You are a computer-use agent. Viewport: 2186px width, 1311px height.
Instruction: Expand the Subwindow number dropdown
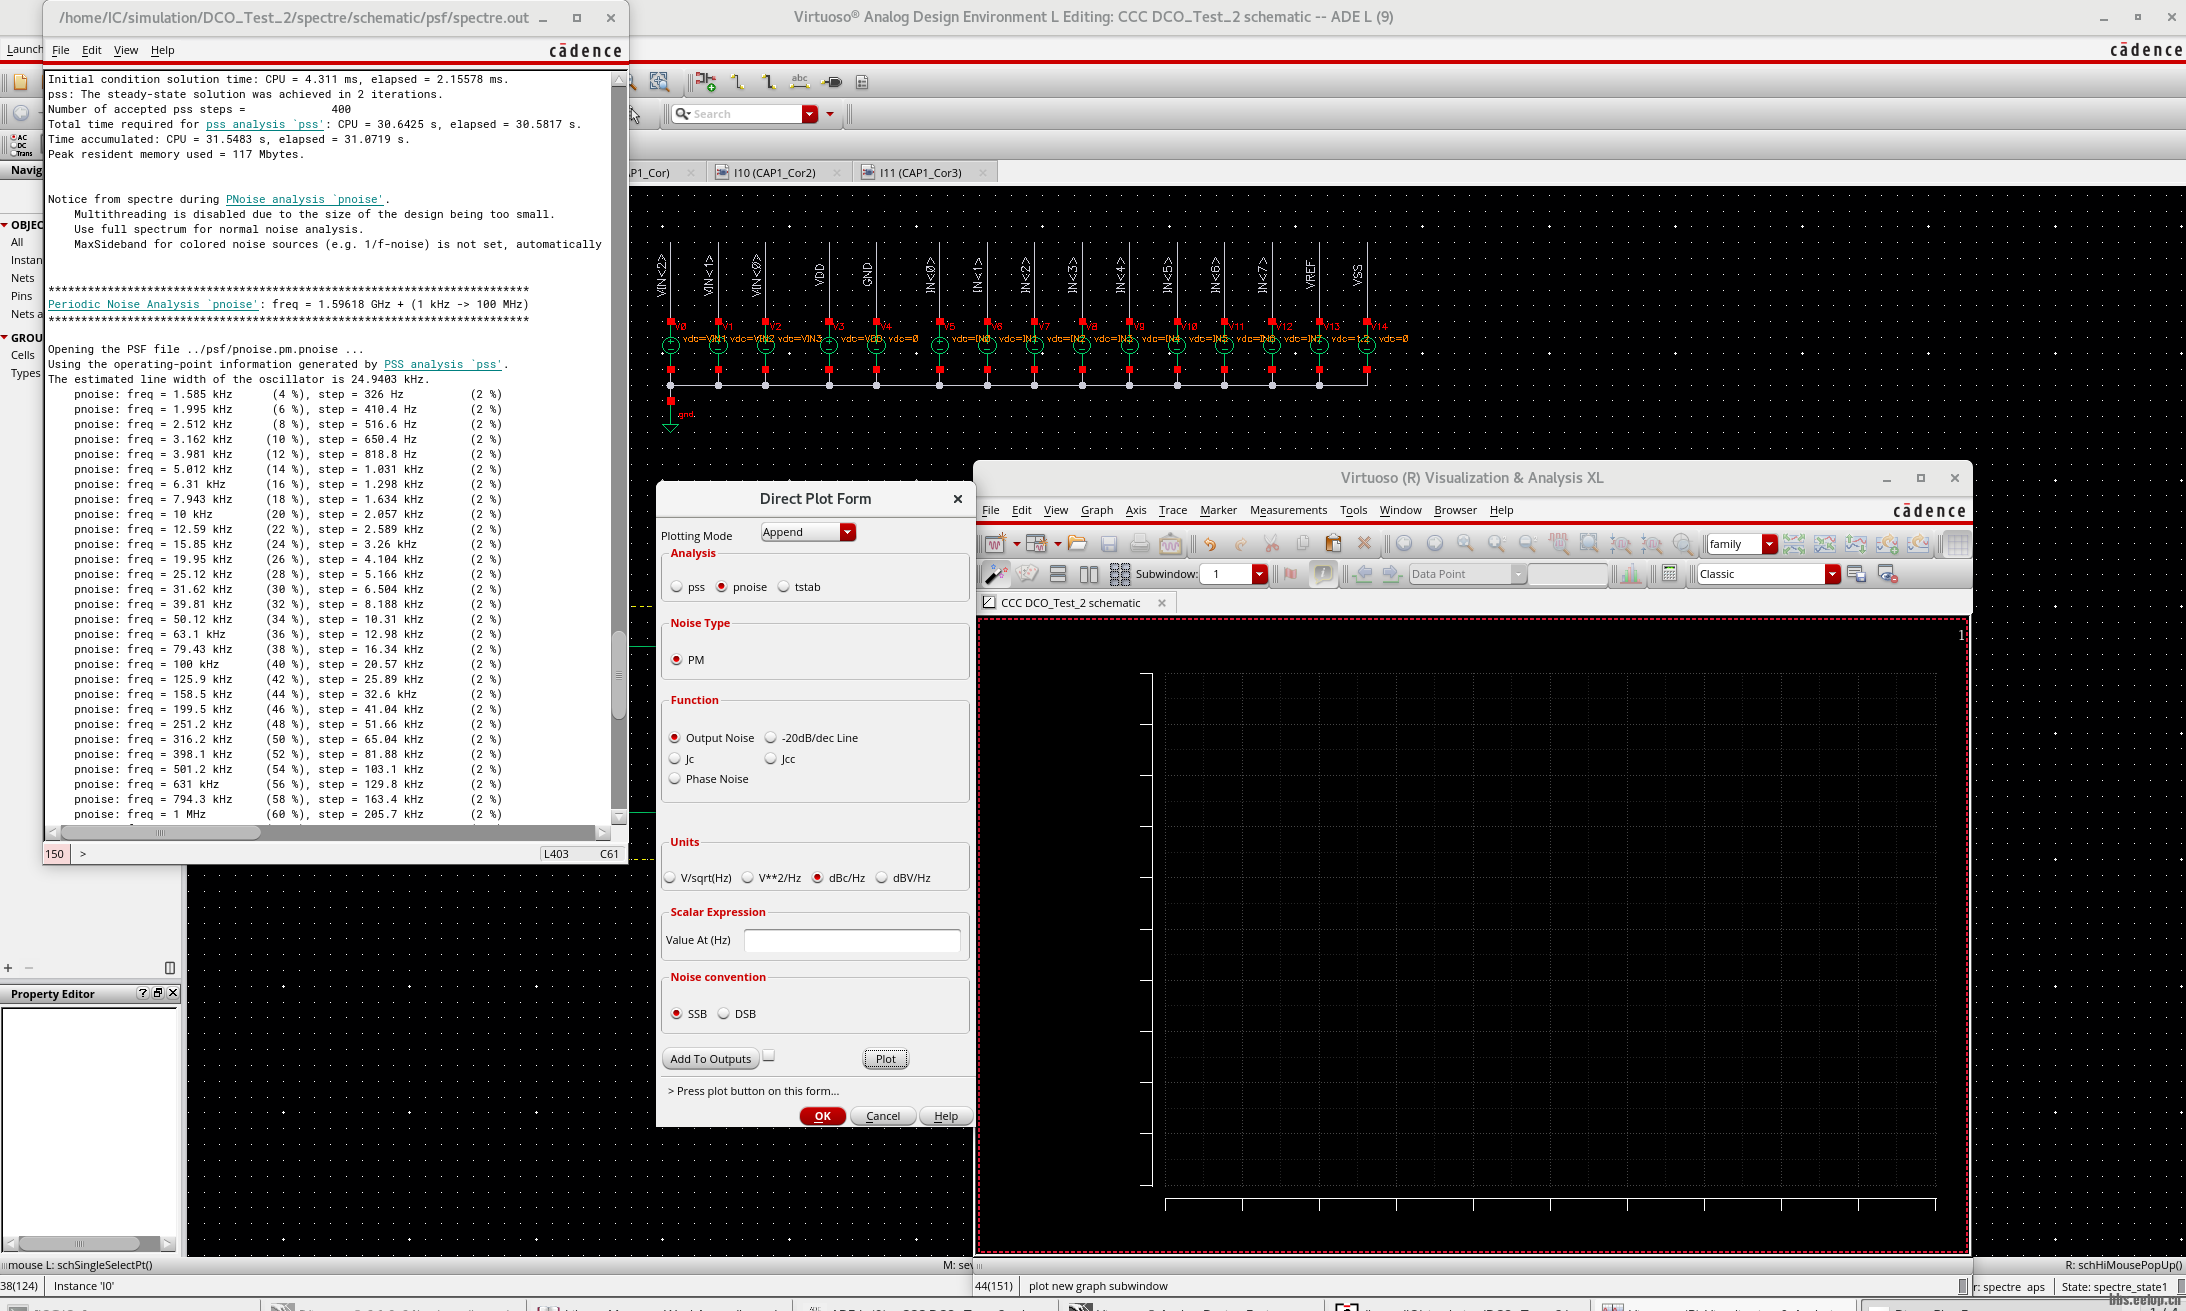click(1259, 574)
